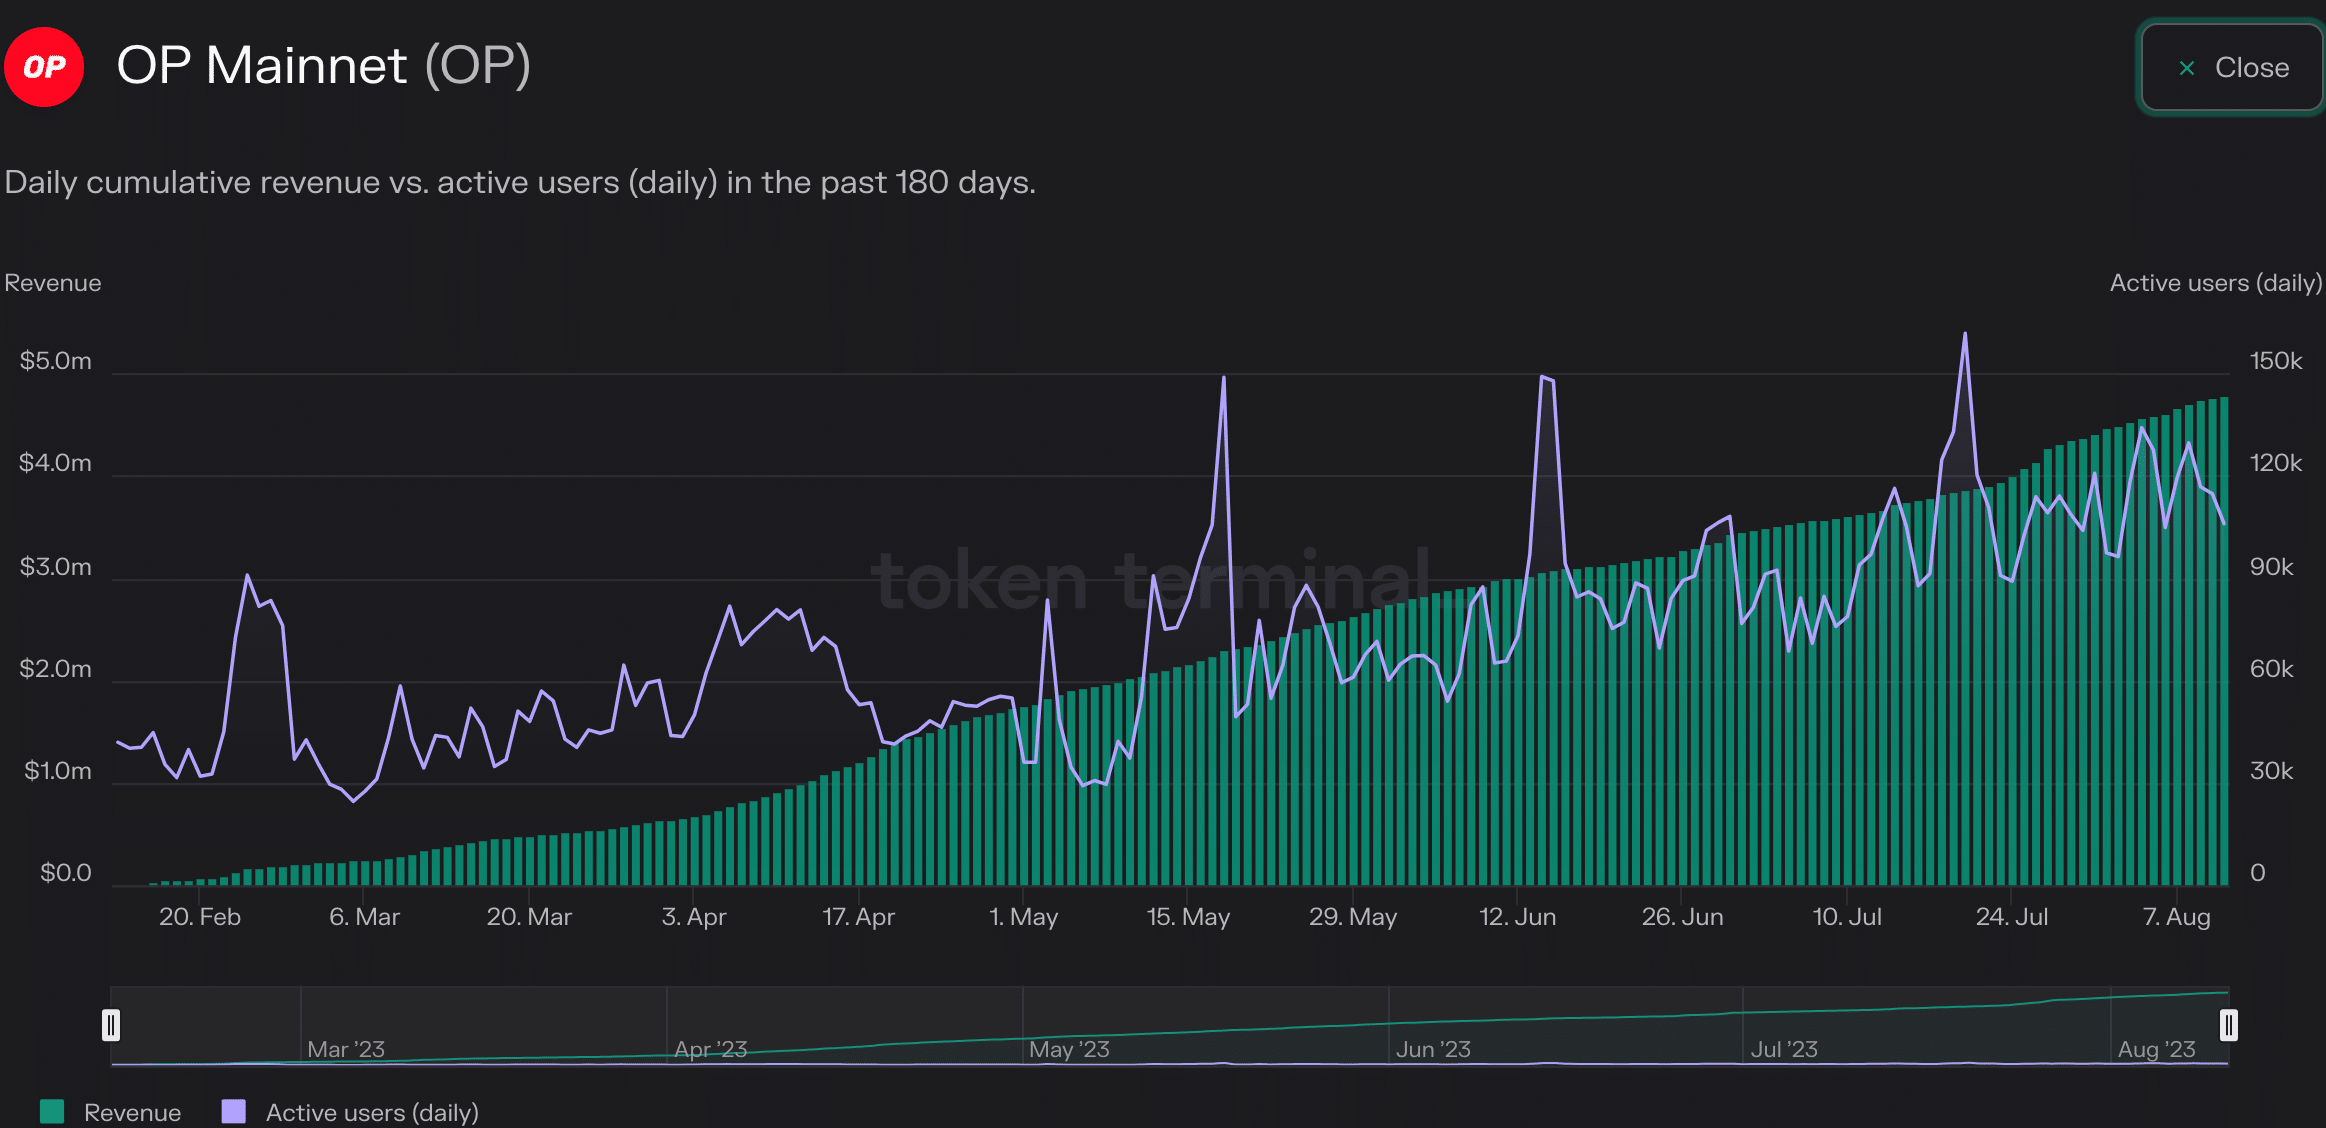
Task: Click the 15. May x-axis date label
Action: click(x=1188, y=916)
